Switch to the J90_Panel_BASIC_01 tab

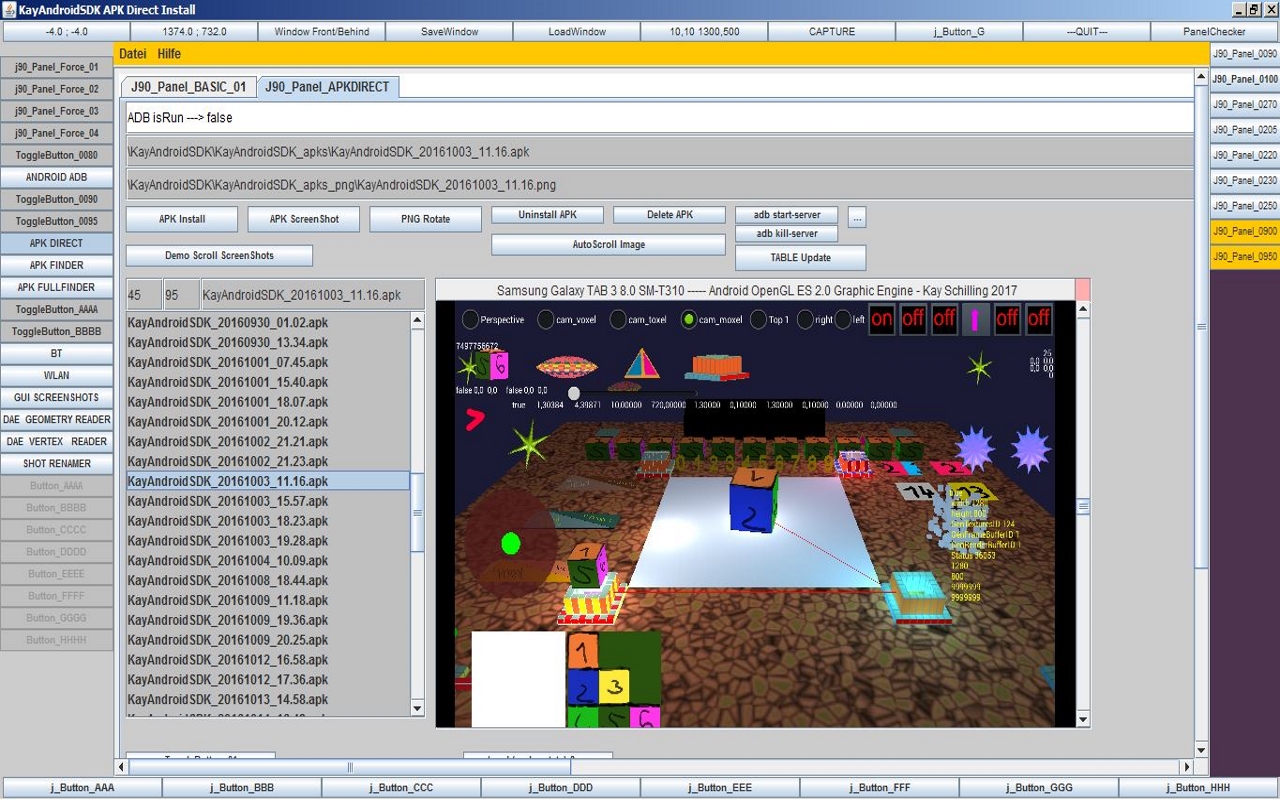(188, 87)
